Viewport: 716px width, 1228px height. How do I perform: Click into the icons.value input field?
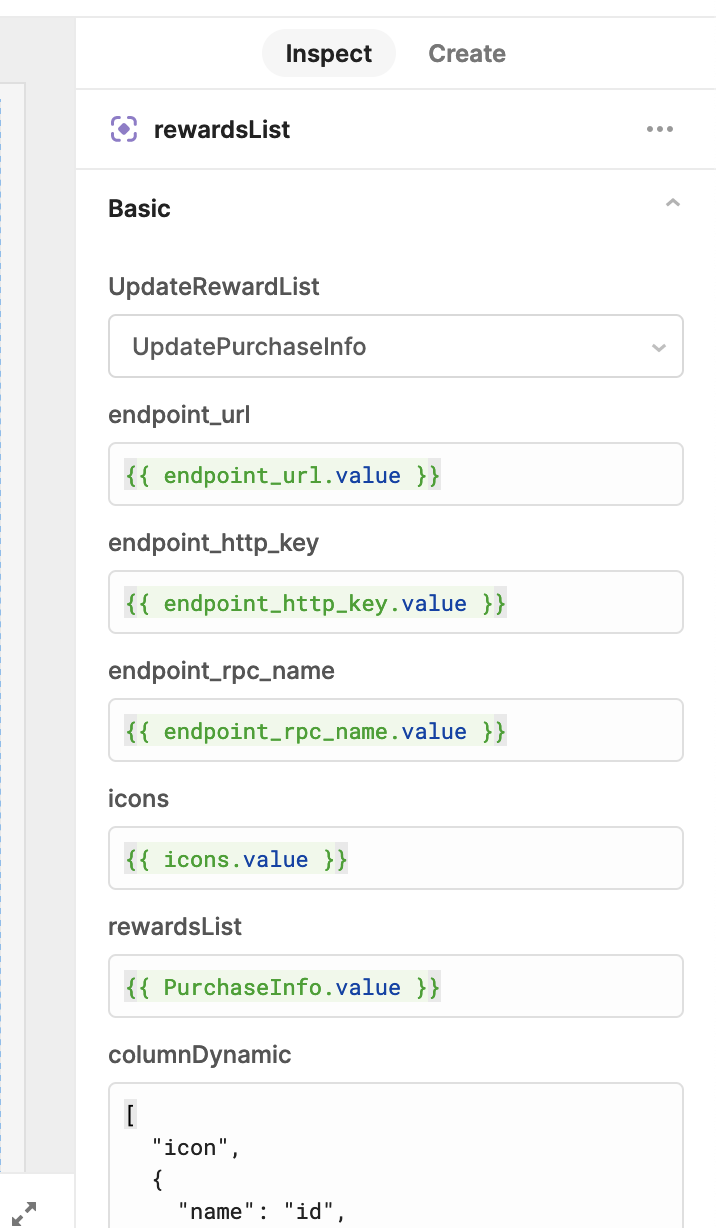[x=396, y=859]
